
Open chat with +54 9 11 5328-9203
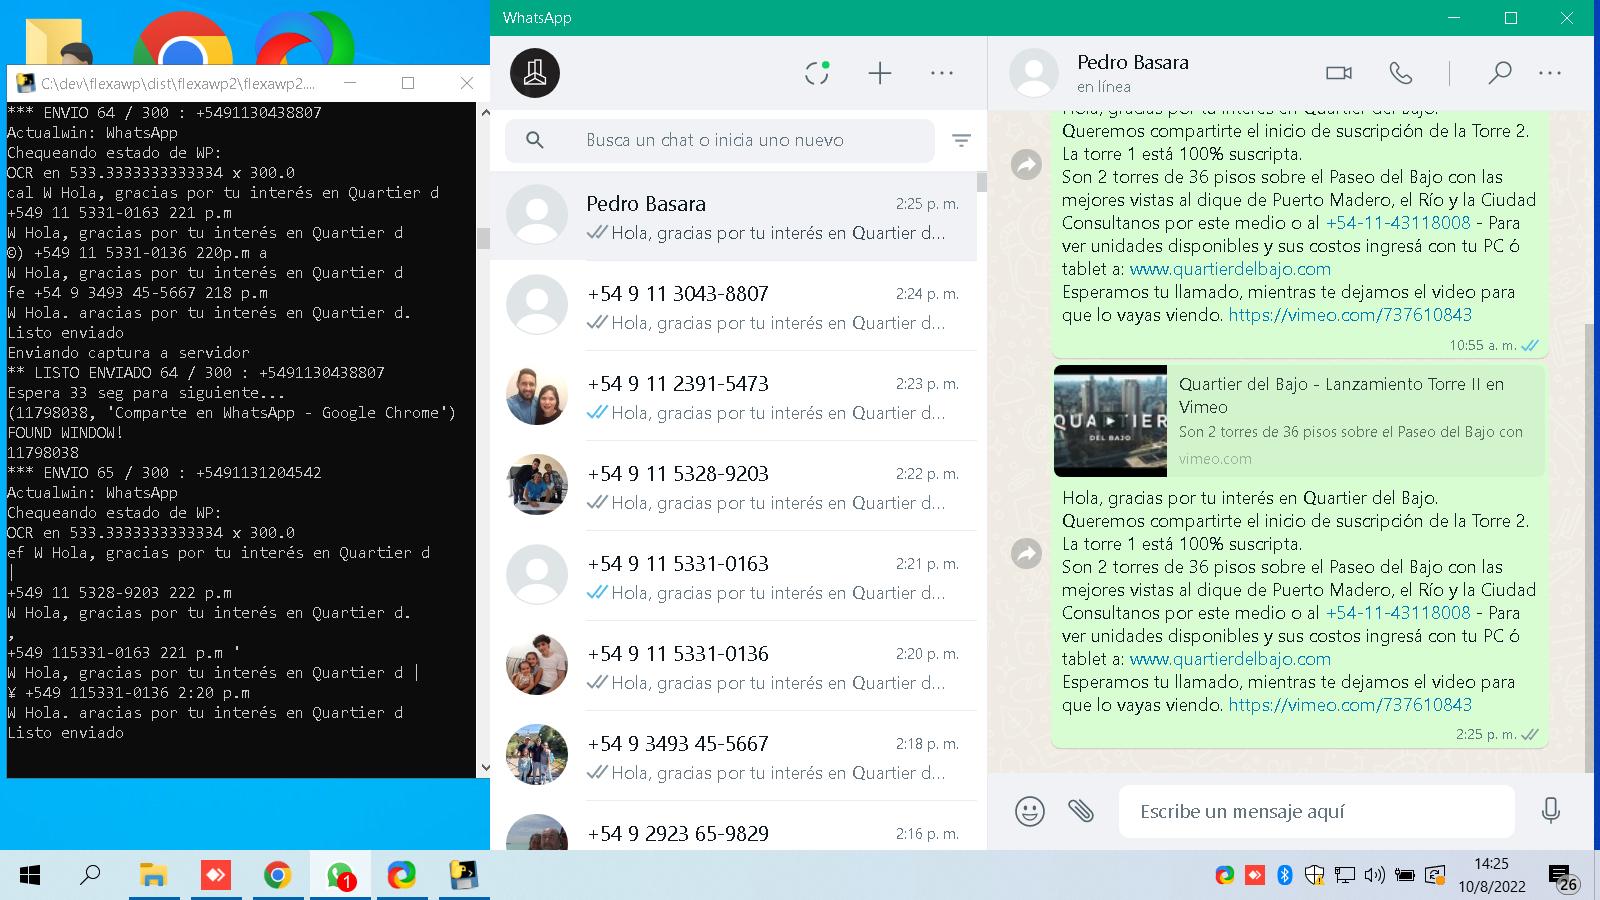tap(733, 486)
